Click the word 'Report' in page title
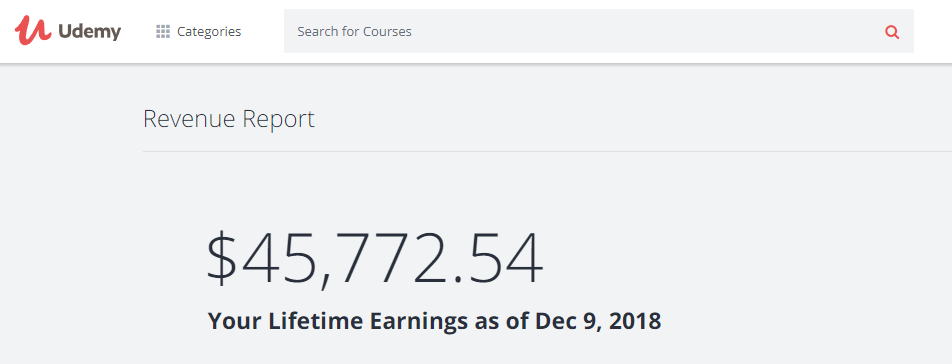Screen dimensions: 952x364 pos(279,119)
